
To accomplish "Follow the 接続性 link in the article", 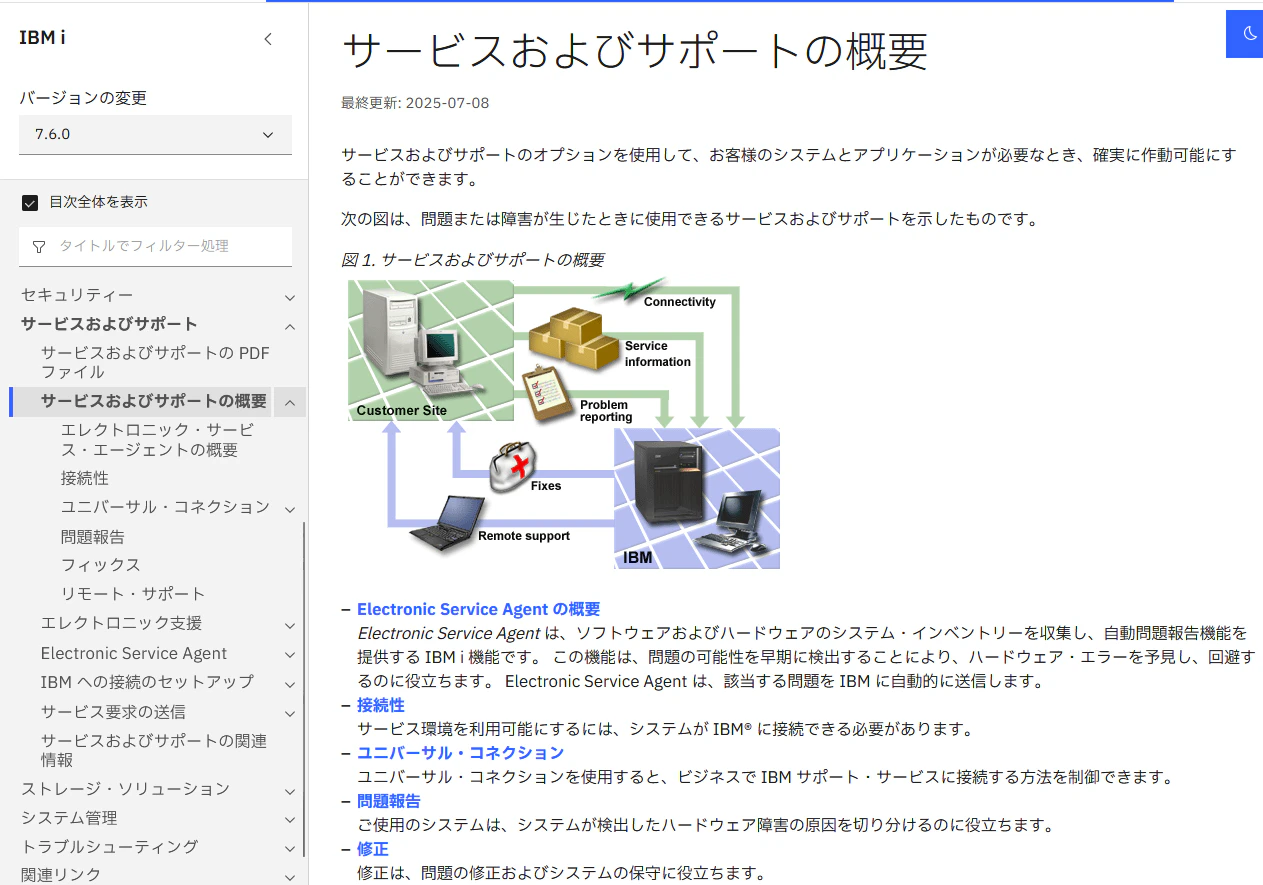I will (x=381, y=705).
